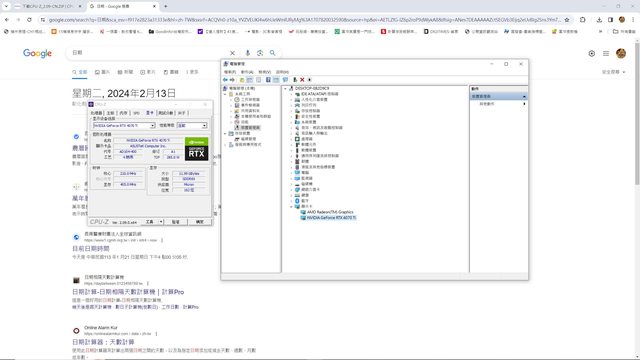Click the Chrome address bar URL
The width and height of the screenshot is (640, 360).
304,20
